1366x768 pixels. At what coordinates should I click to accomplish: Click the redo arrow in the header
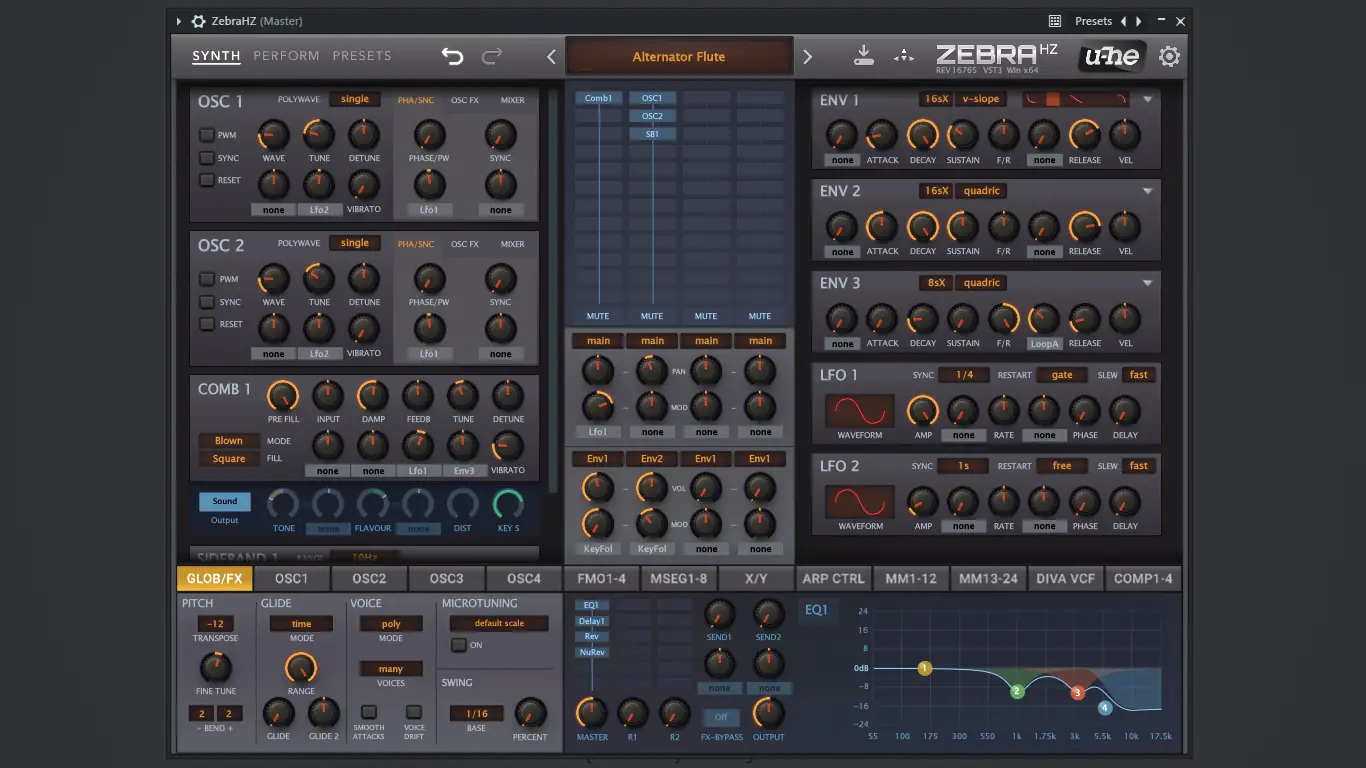pos(492,57)
